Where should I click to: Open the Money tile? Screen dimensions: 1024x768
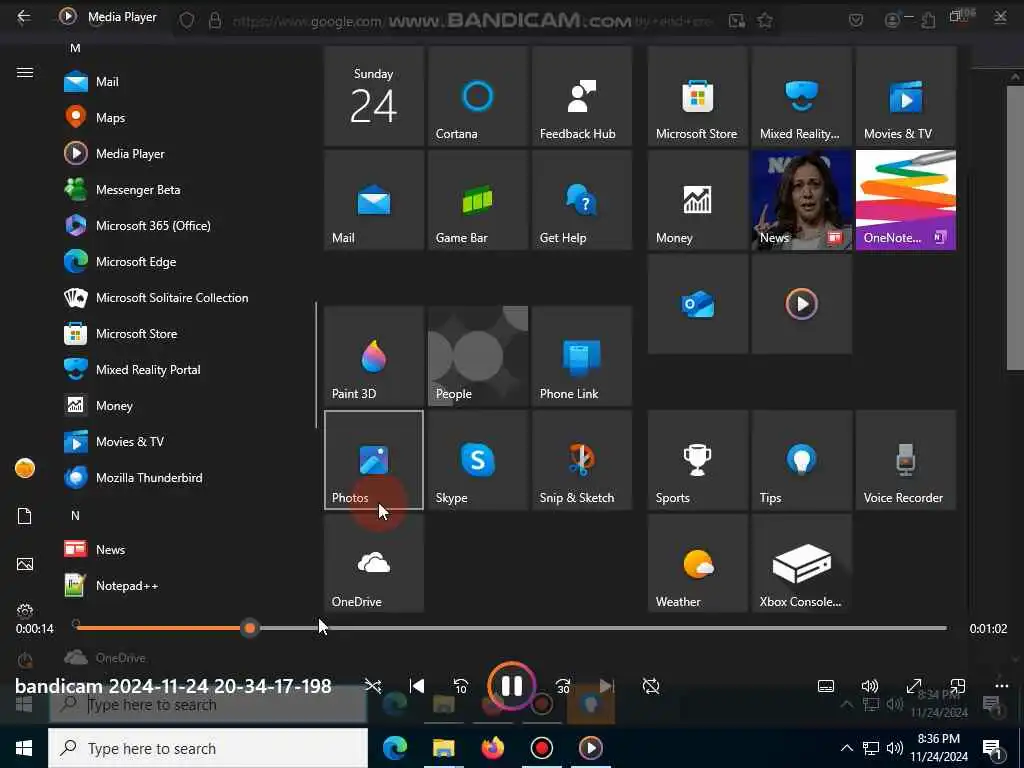697,200
